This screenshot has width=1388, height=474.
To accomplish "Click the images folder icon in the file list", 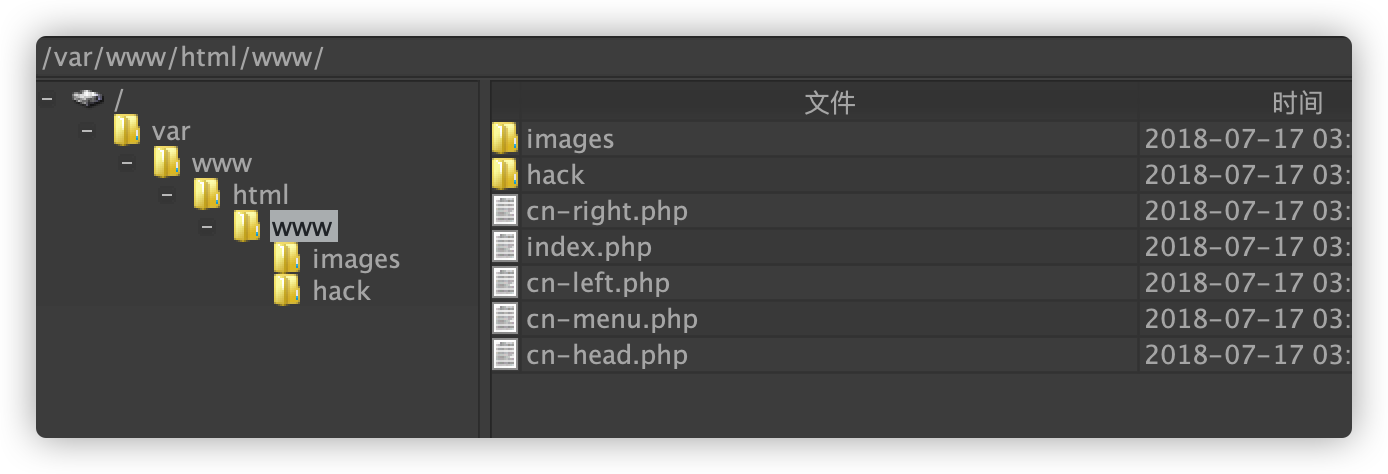I will [x=505, y=138].
